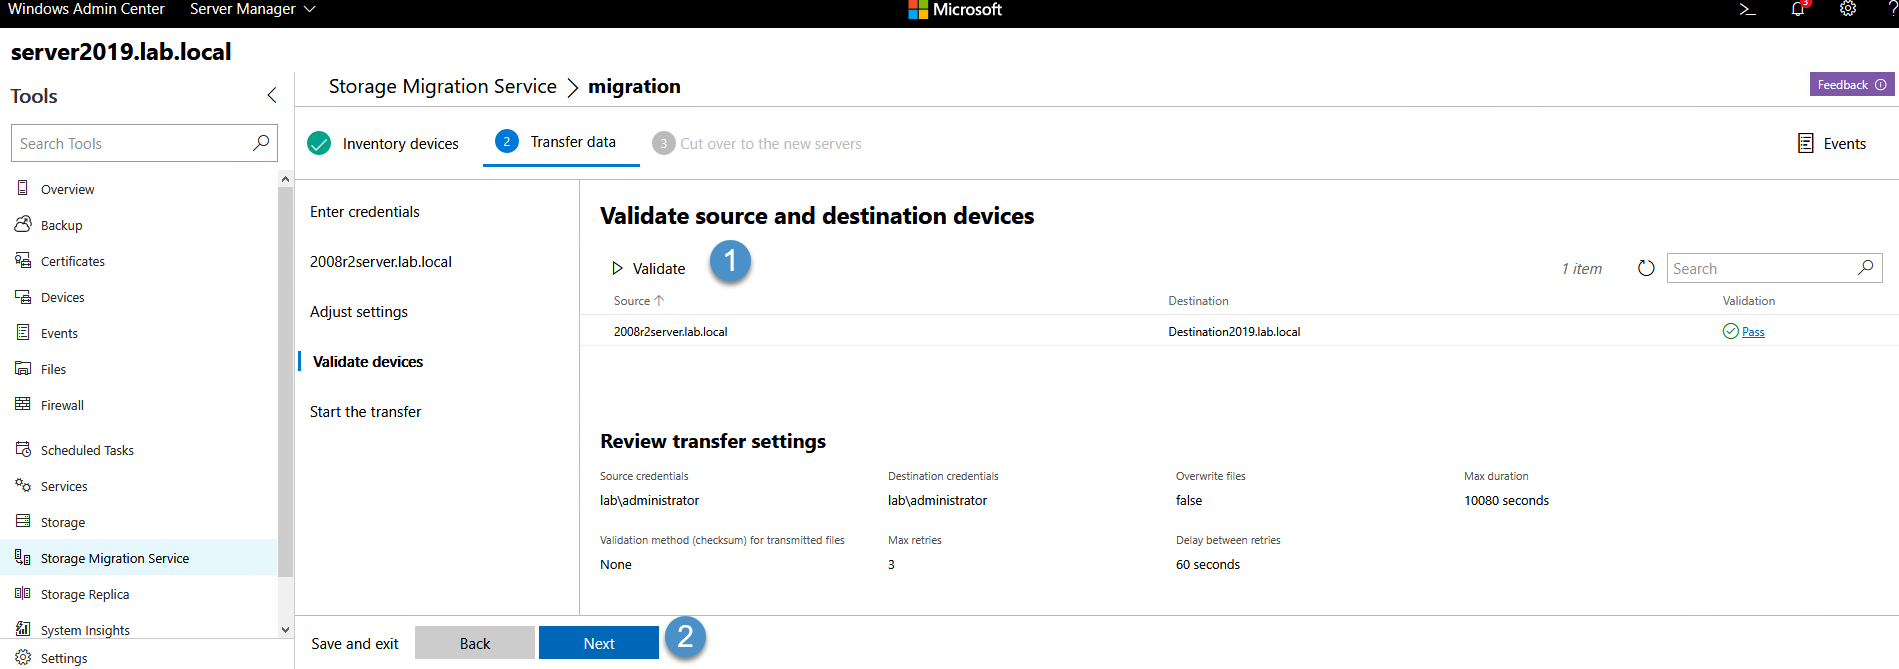Click the Scheduled Tasks icon
This screenshot has height=669, width=1899.
pos(23,449)
